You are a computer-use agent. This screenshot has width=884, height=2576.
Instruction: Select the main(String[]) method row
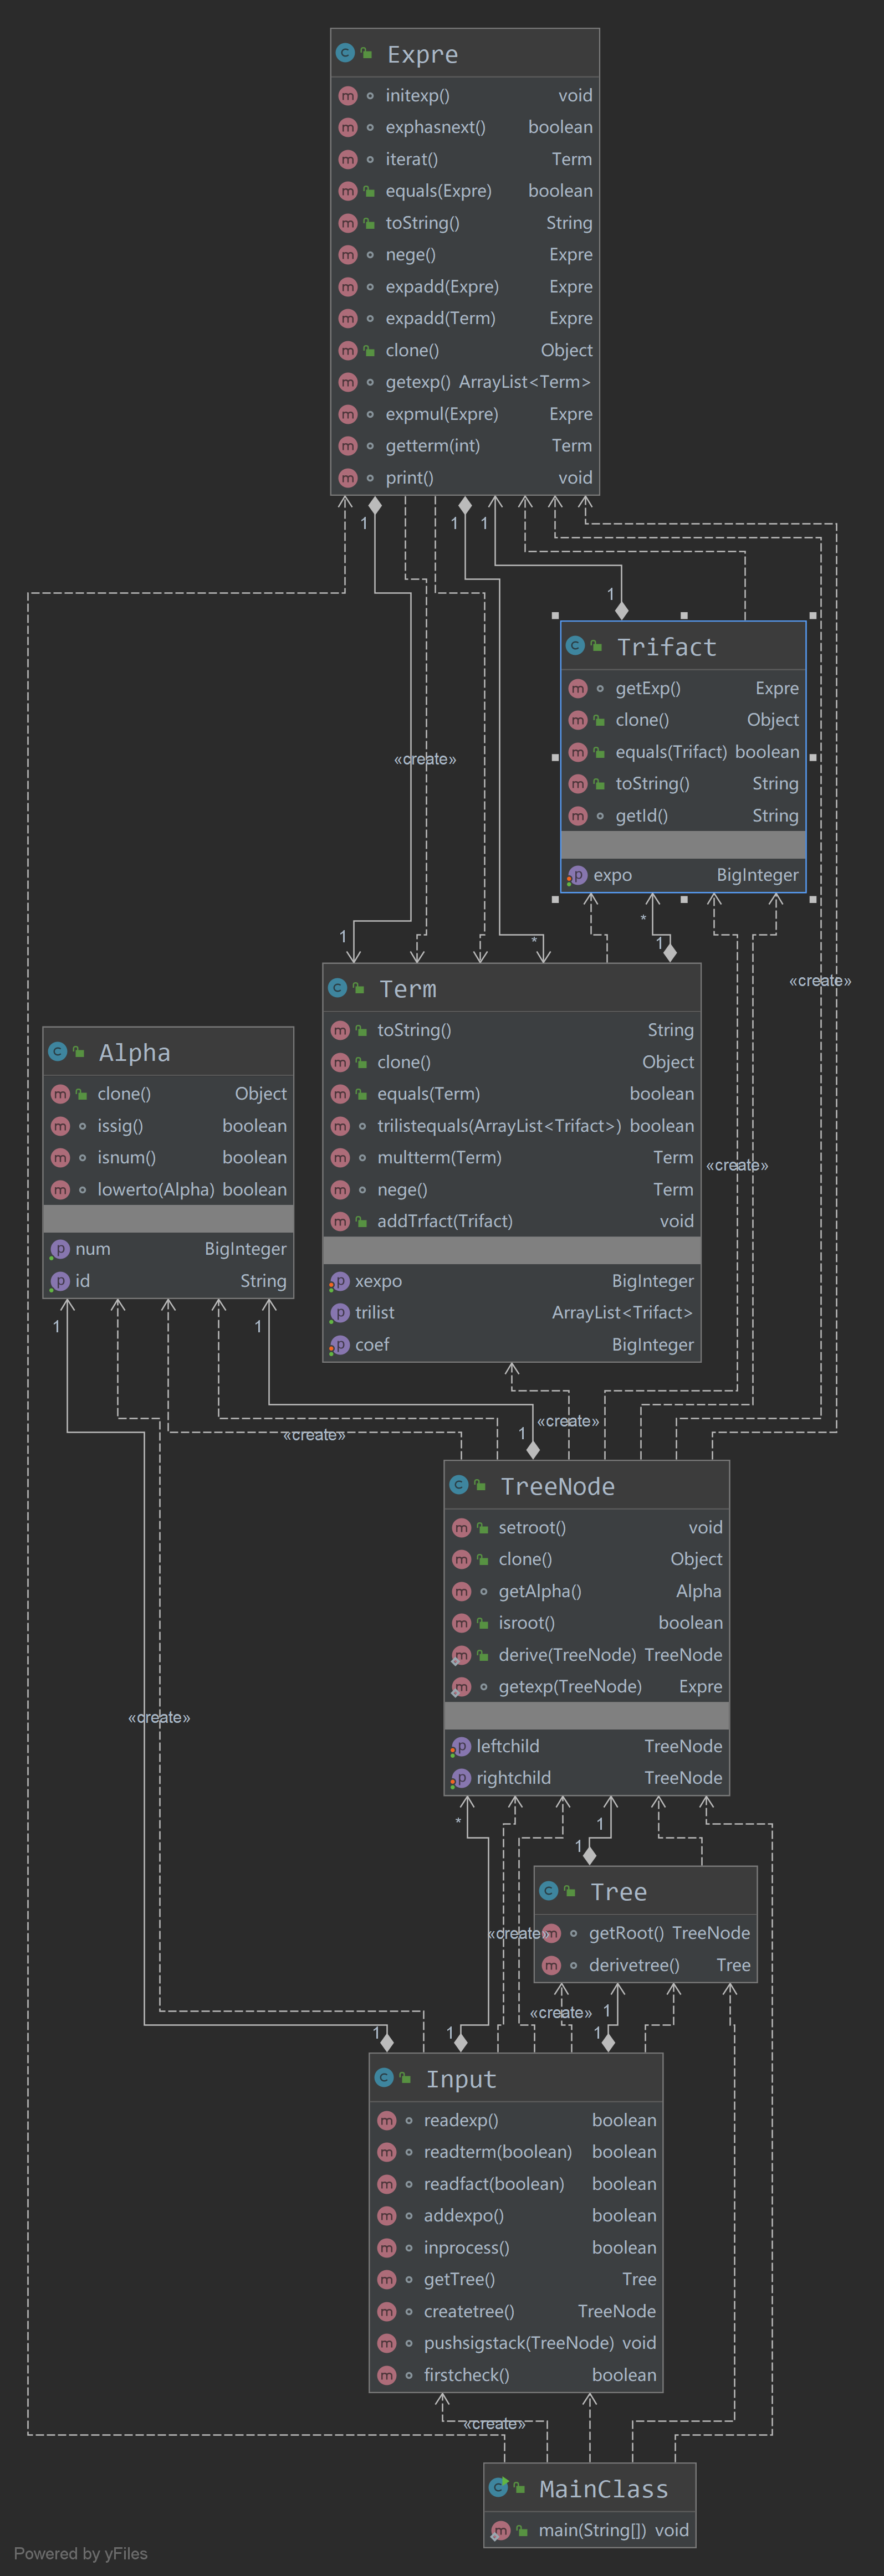pyautogui.click(x=590, y=2530)
